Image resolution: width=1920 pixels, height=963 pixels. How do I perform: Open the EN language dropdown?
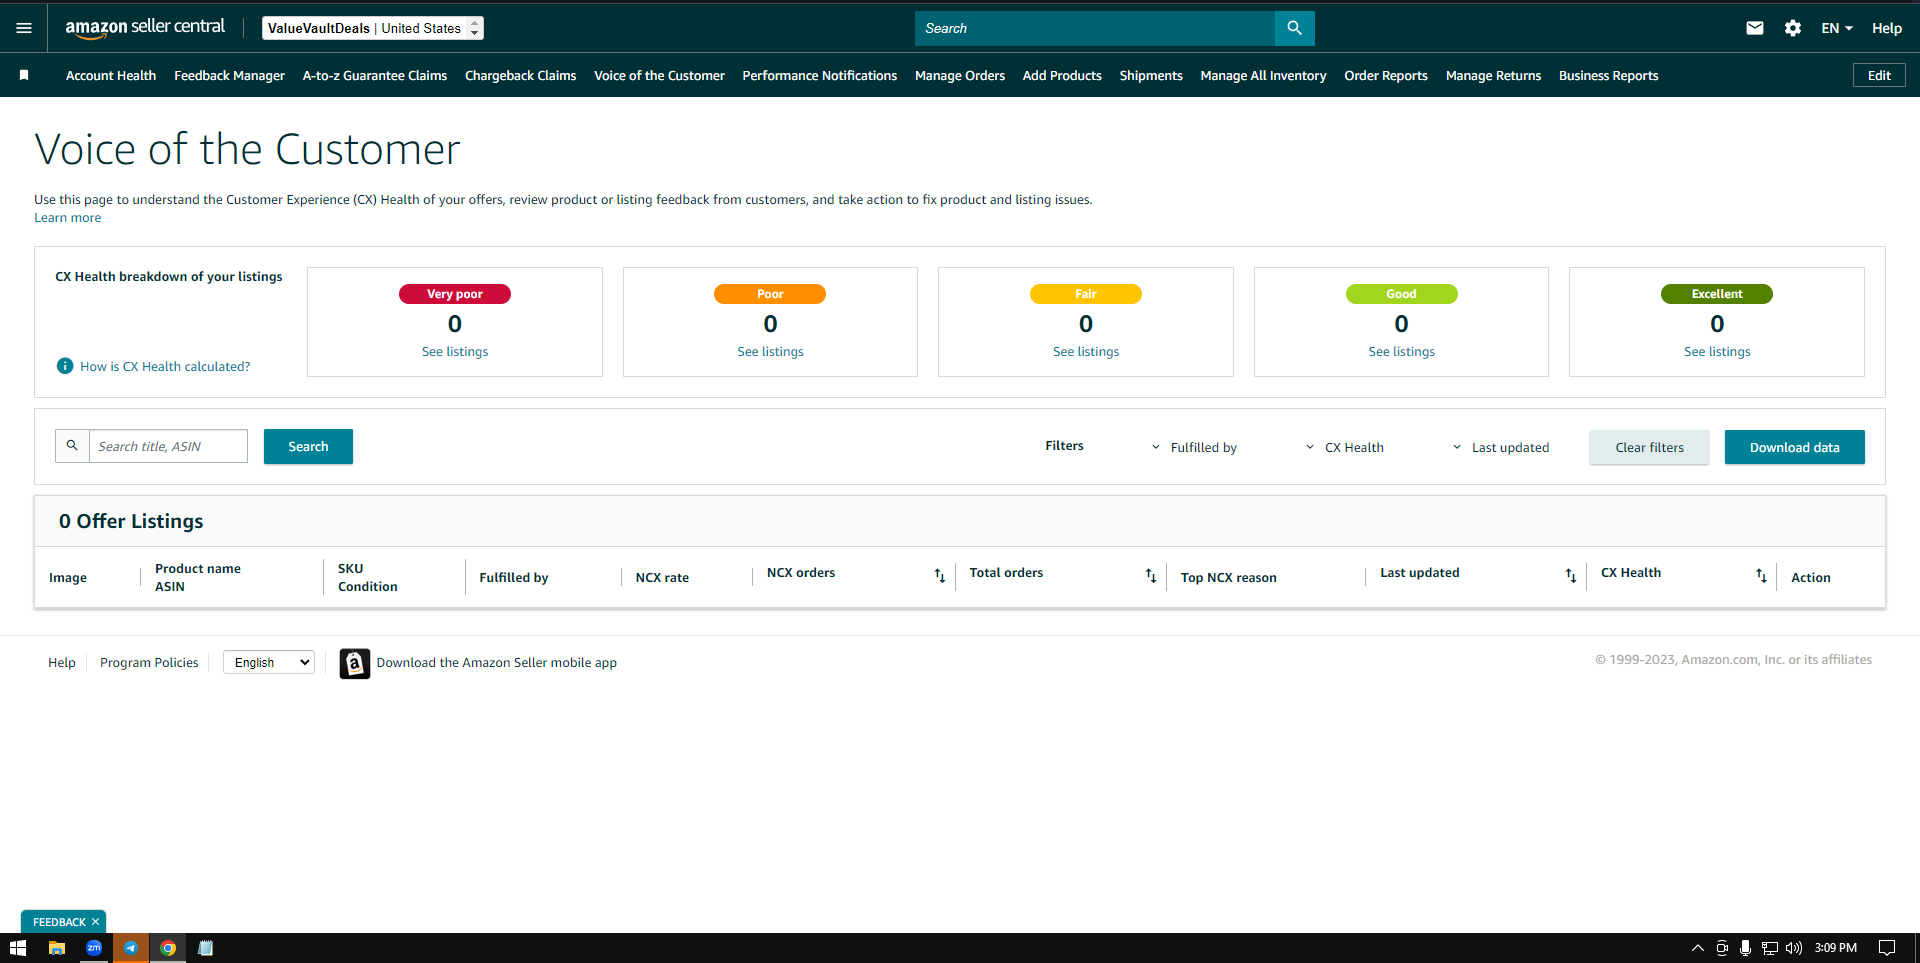pyautogui.click(x=1836, y=28)
